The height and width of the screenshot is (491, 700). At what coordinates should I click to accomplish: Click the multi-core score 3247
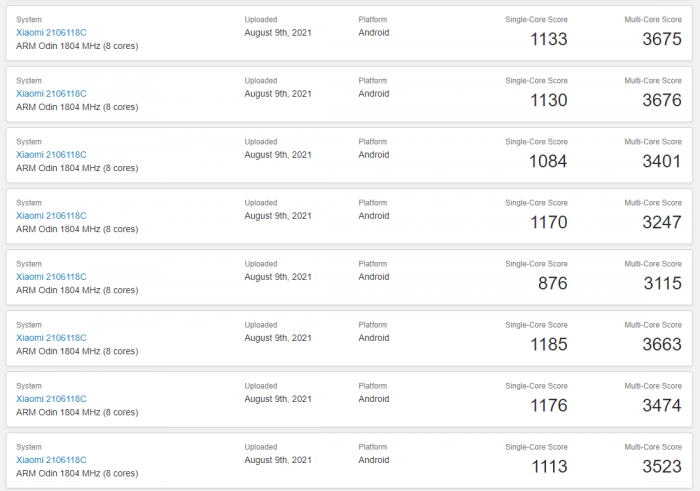click(x=662, y=222)
